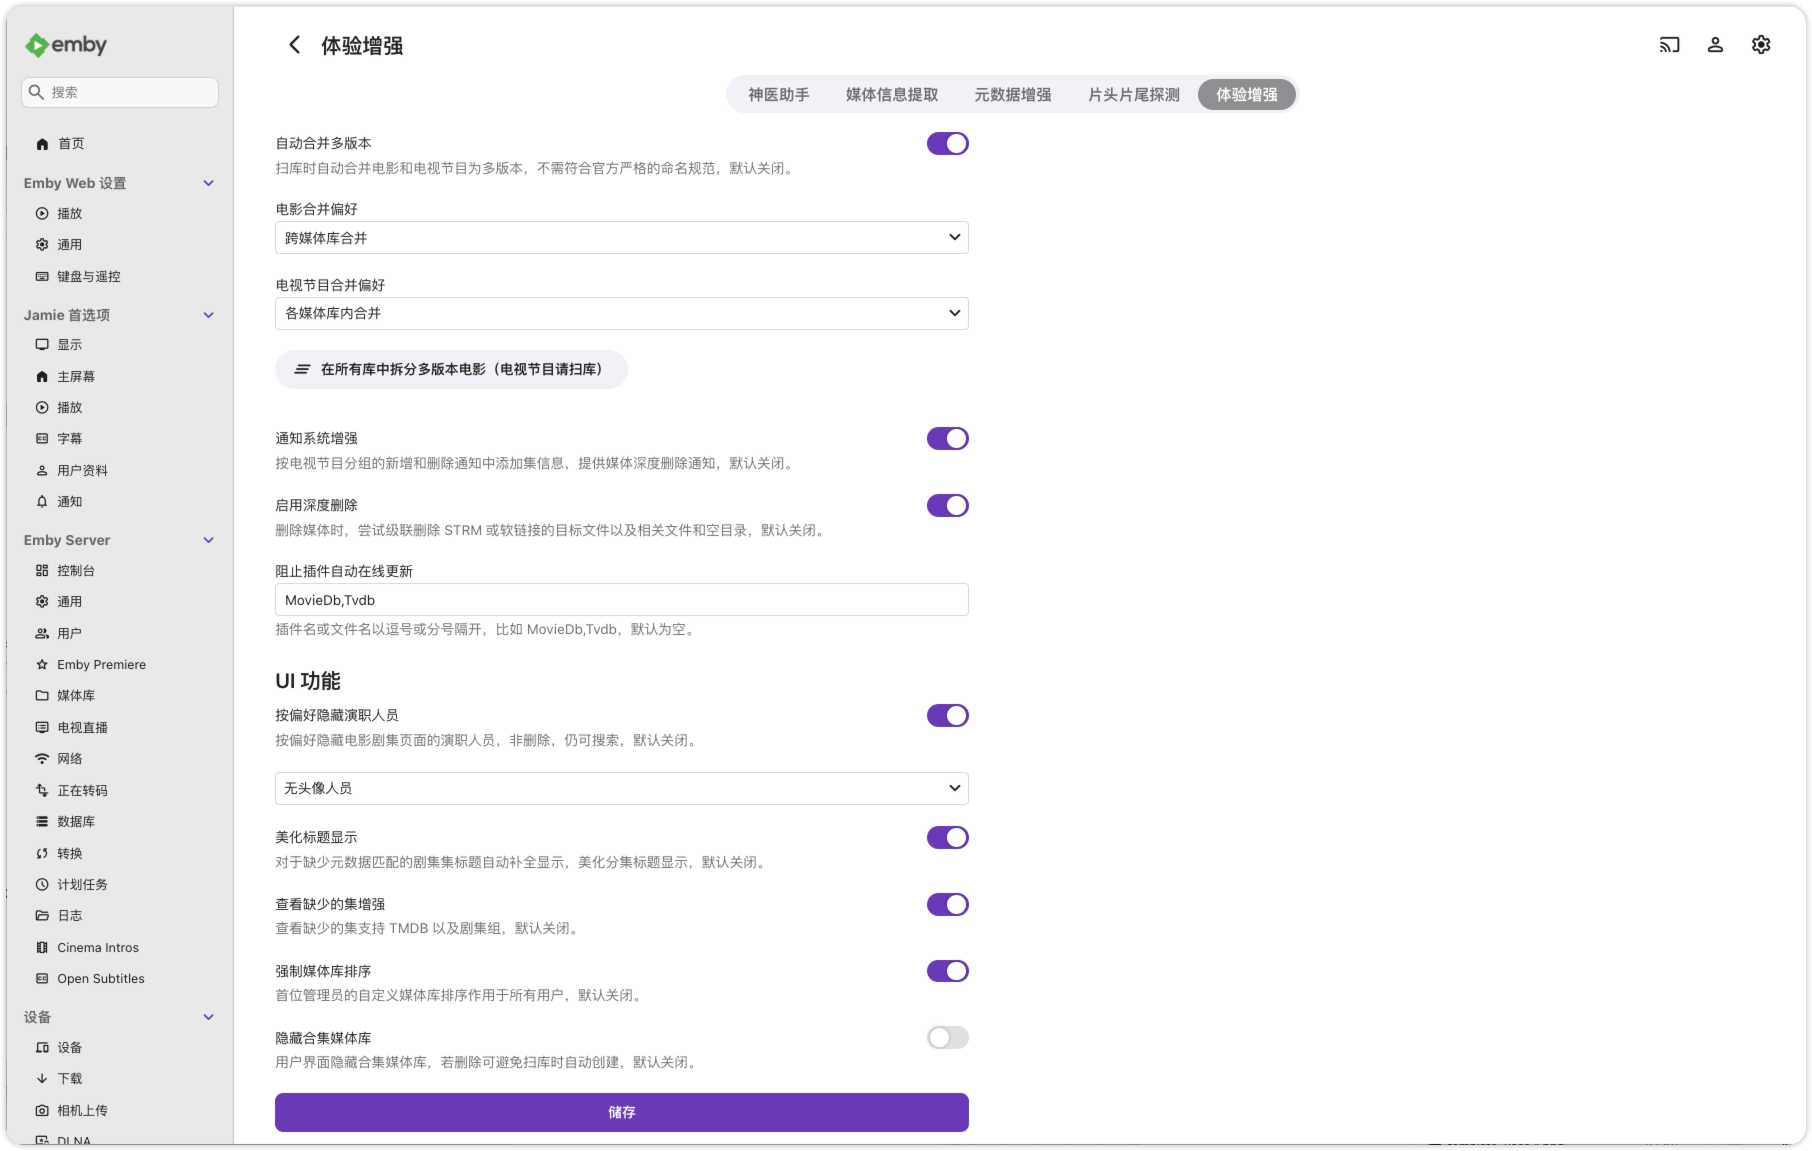Collapse the Emby Server sidebar section
This screenshot has width=1812, height=1151.
click(x=208, y=540)
